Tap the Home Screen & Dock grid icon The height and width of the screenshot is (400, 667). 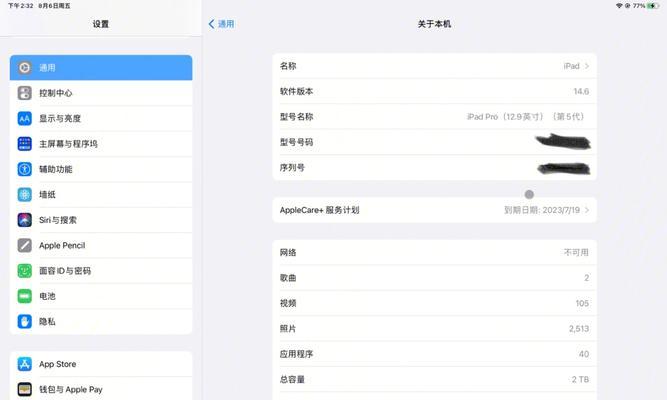(x=25, y=144)
